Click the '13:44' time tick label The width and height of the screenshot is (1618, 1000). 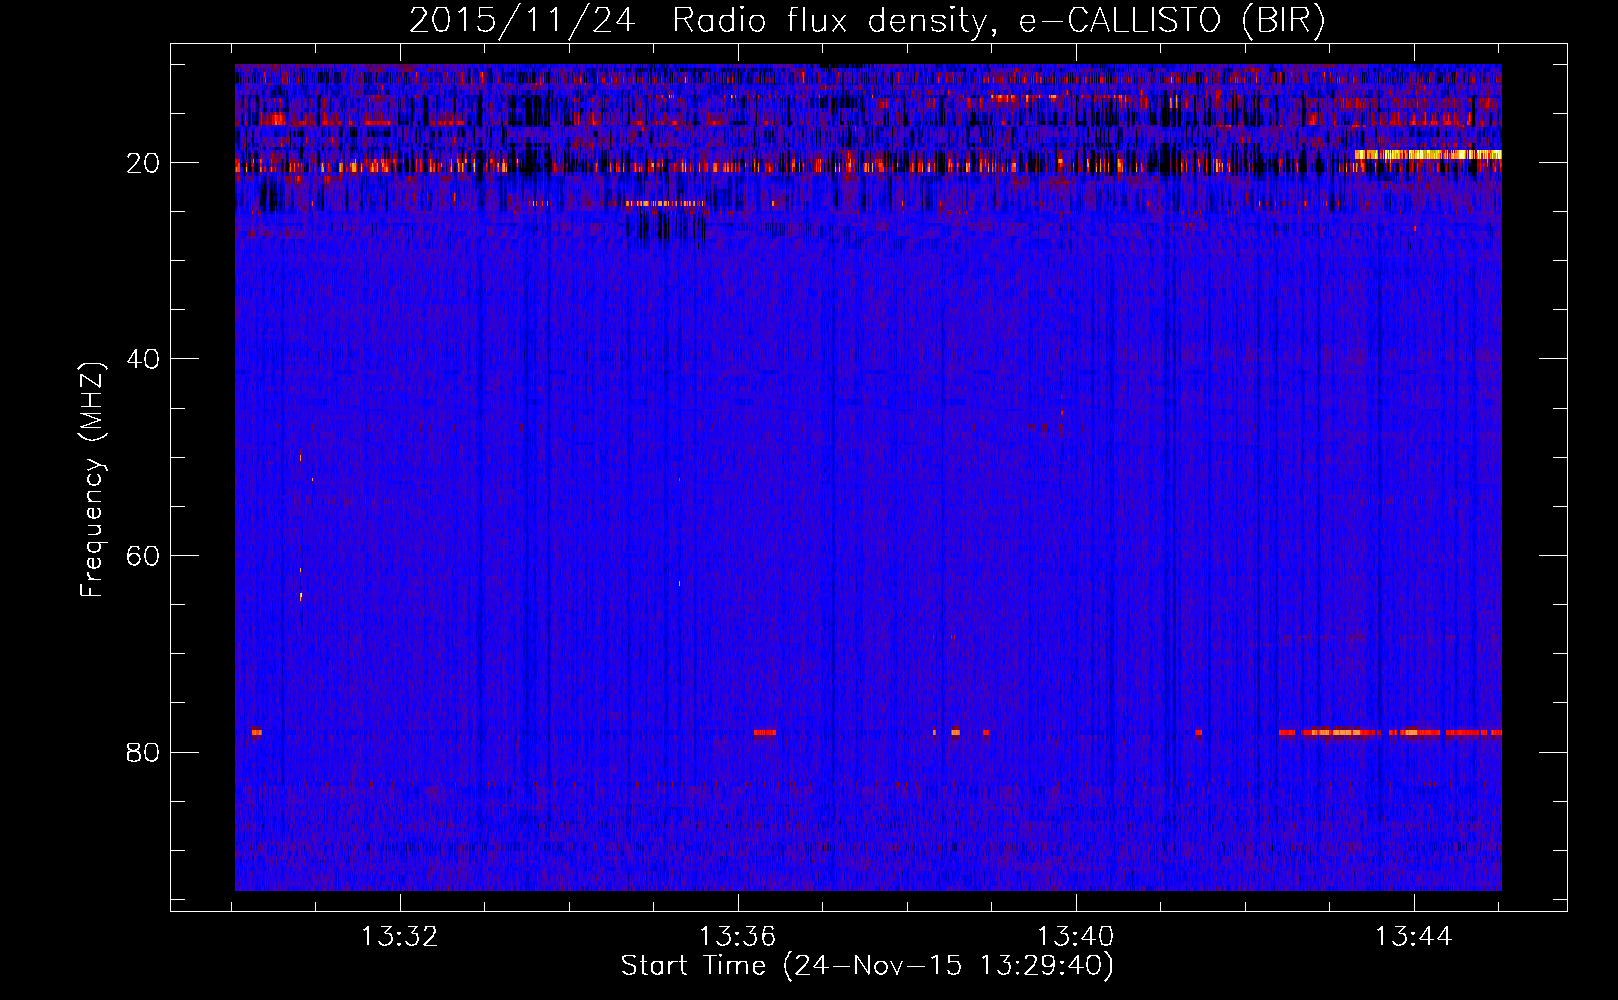pyautogui.click(x=1414, y=937)
